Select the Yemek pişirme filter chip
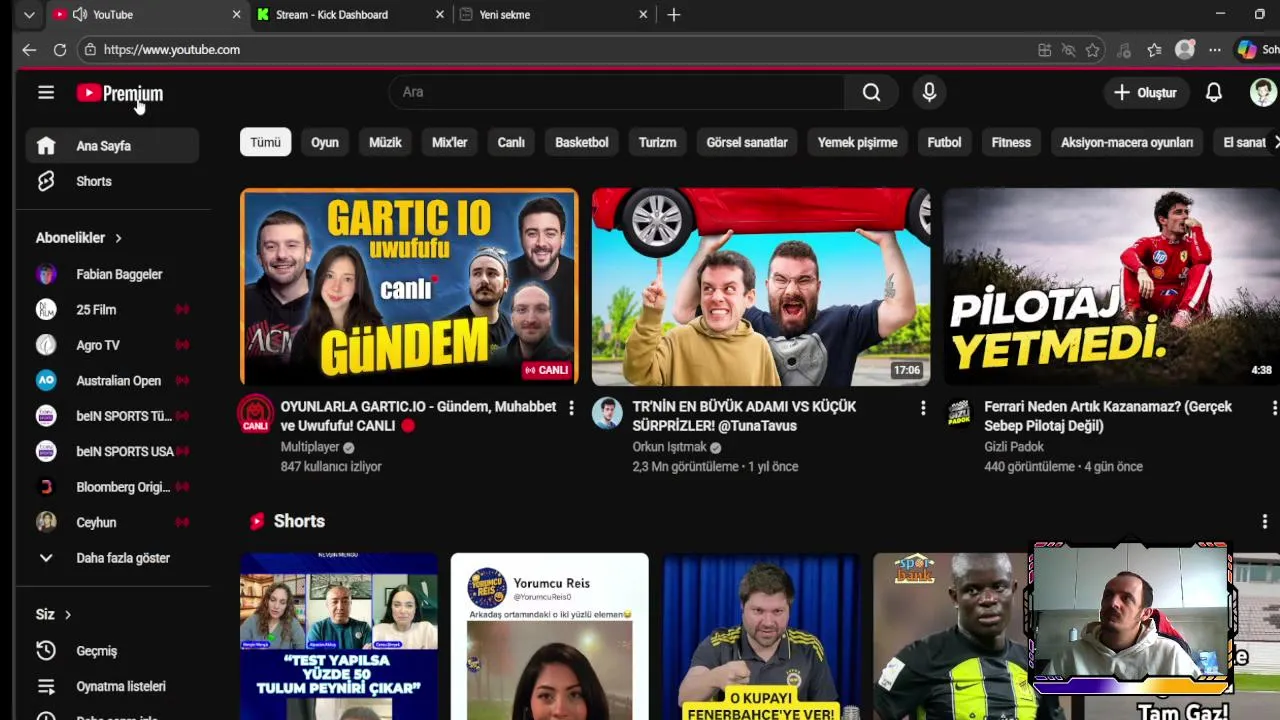 pyautogui.click(x=857, y=142)
